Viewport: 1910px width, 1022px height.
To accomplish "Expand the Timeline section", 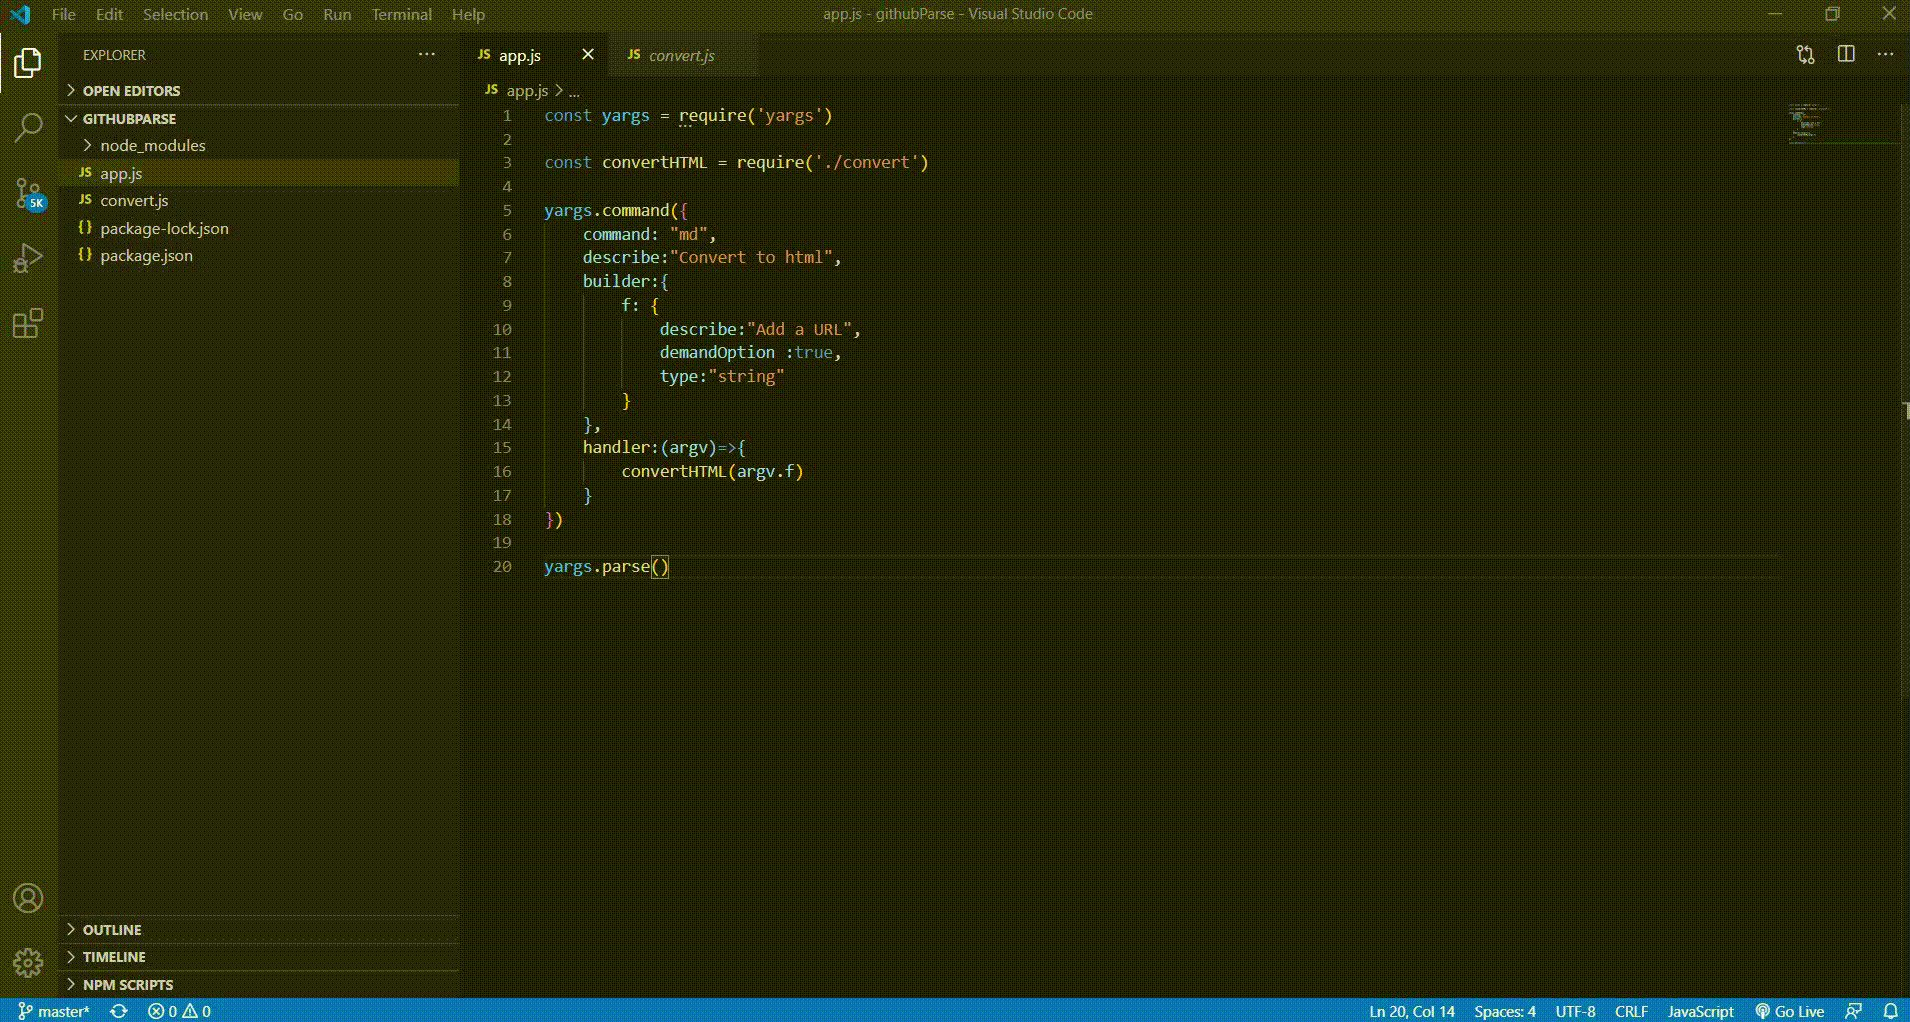I will tap(260, 957).
